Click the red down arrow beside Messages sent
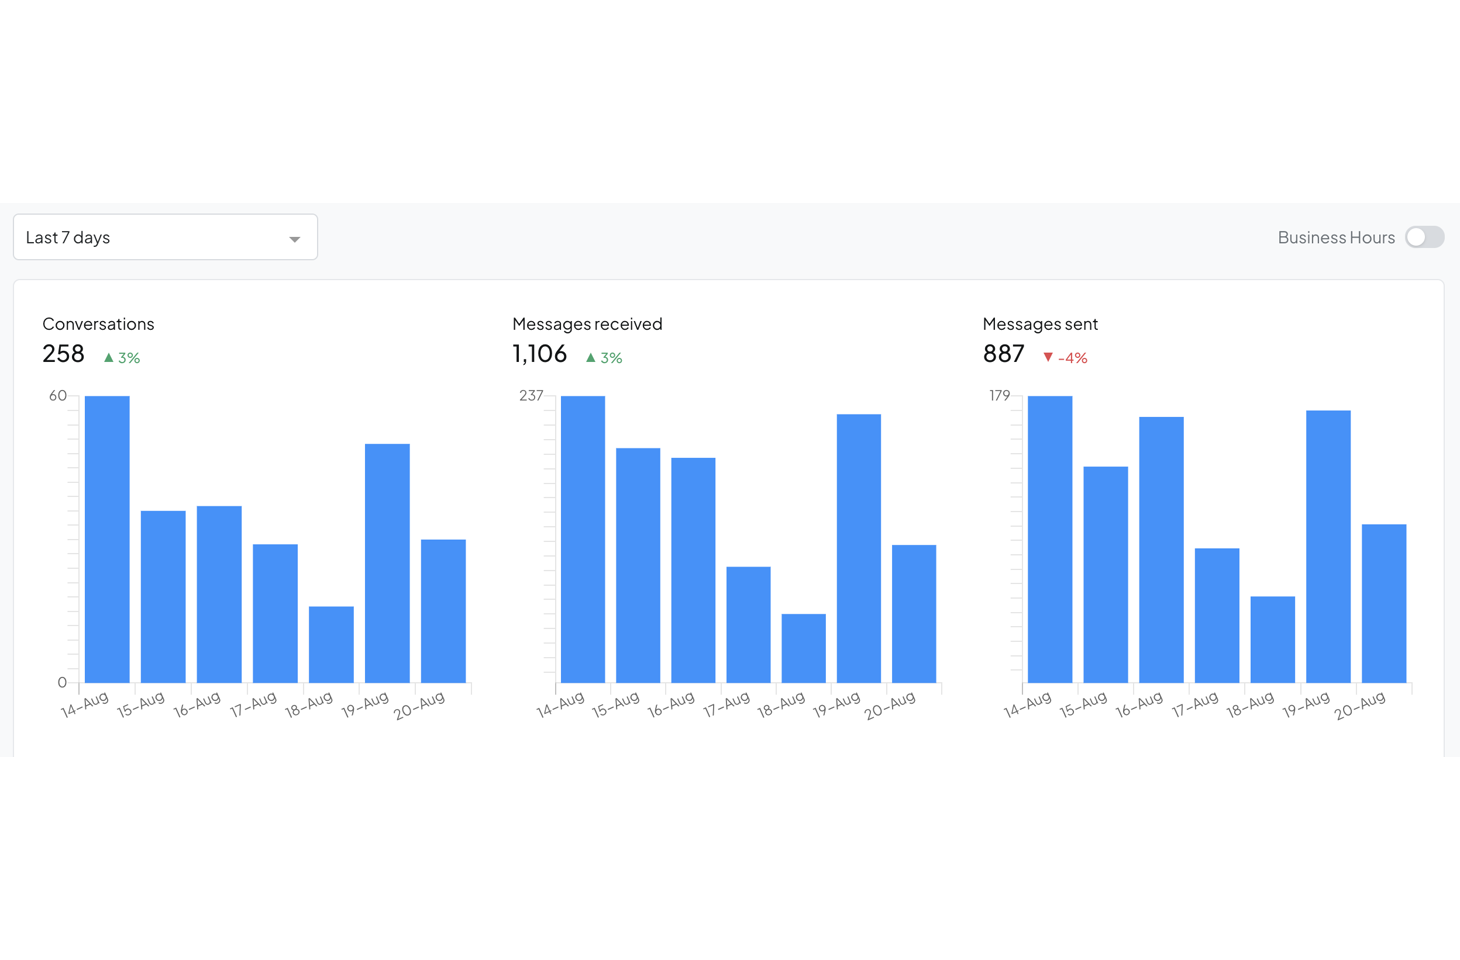The height and width of the screenshot is (960, 1460). tap(1048, 357)
